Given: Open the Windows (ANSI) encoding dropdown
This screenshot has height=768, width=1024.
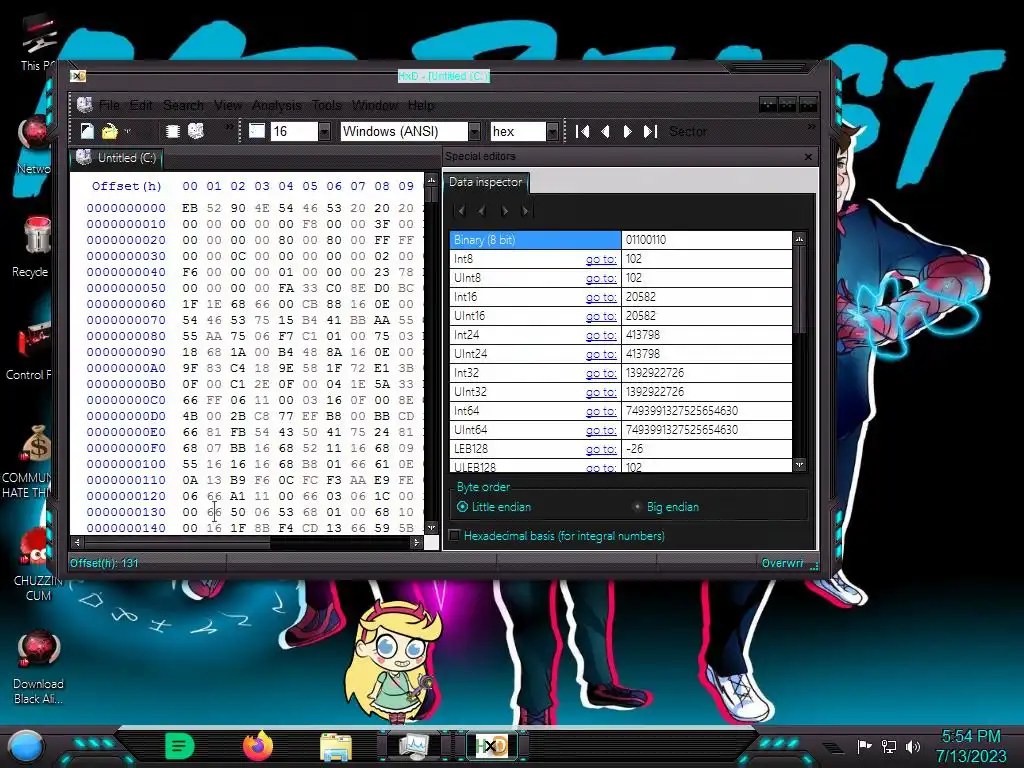Looking at the screenshot, I should pos(475,132).
